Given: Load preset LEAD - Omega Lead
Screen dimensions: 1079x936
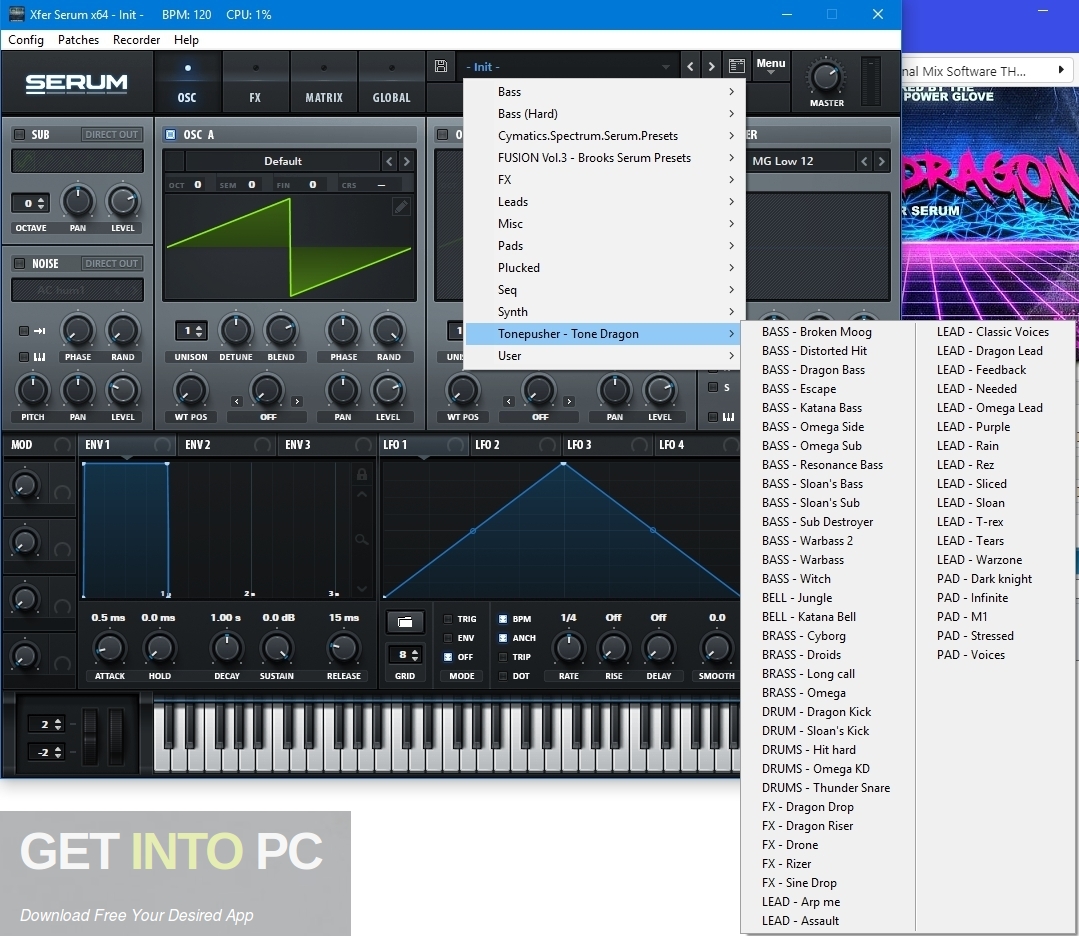Looking at the screenshot, I should tap(996, 407).
